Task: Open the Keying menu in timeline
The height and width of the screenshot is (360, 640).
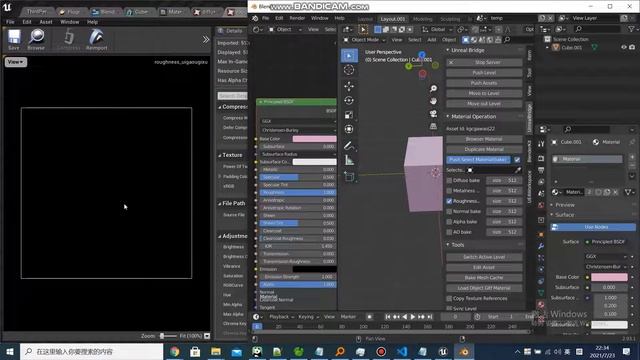Action: [308, 317]
